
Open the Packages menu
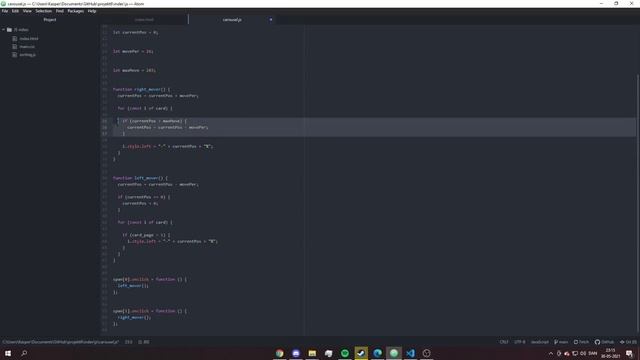[x=76, y=11]
